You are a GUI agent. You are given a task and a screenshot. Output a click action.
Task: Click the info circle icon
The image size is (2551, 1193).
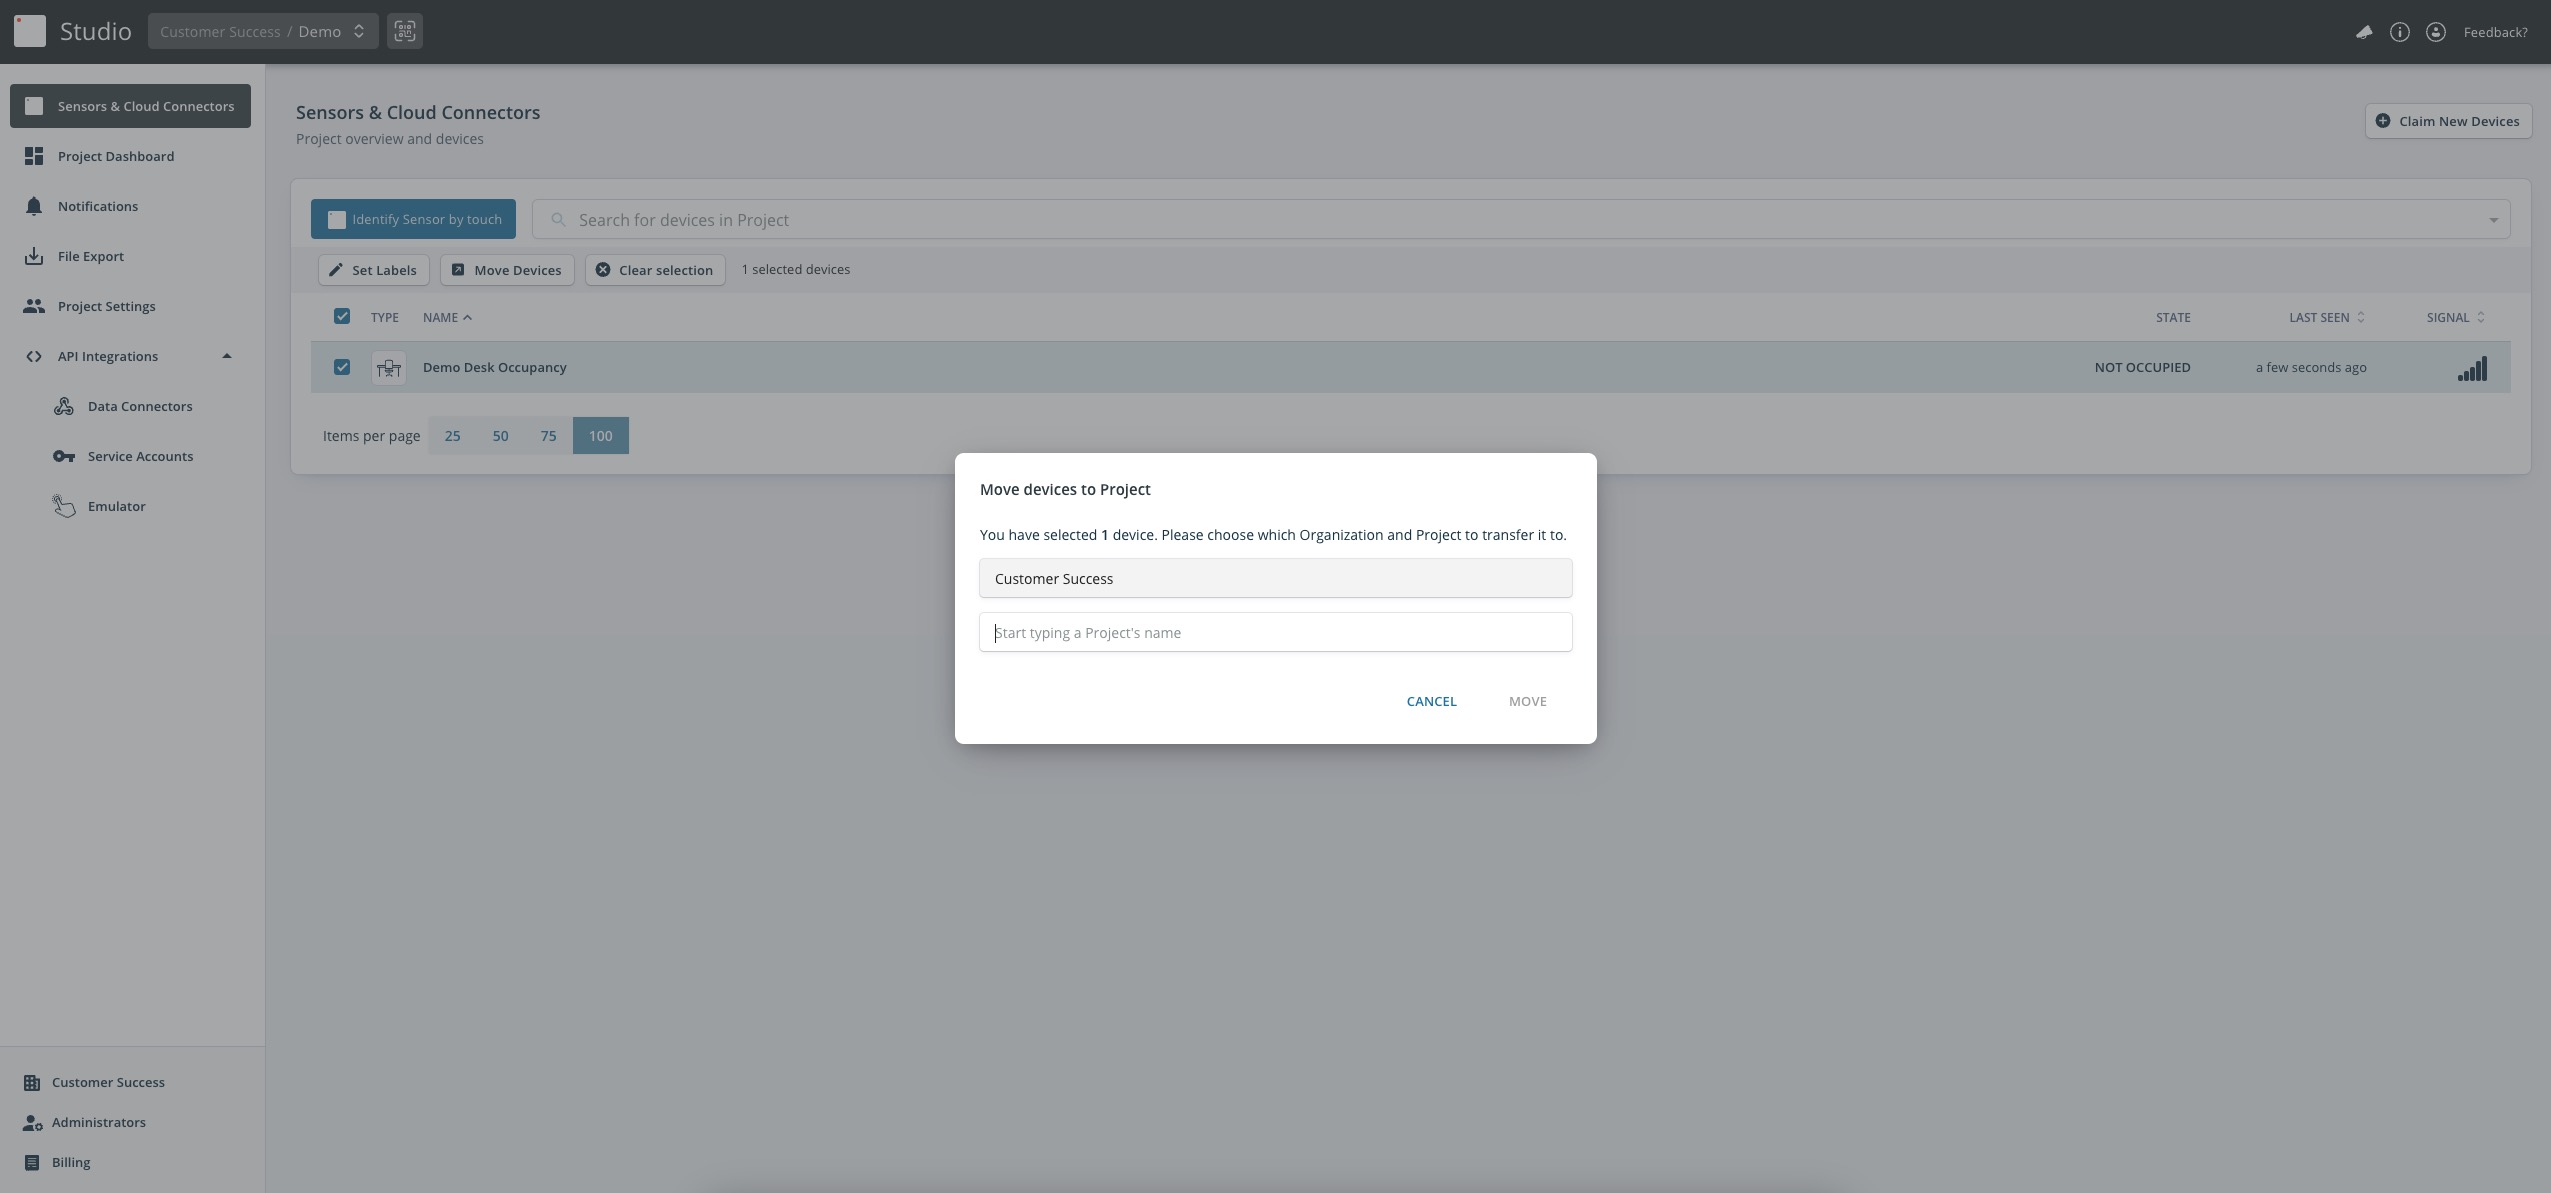pos(2399,32)
